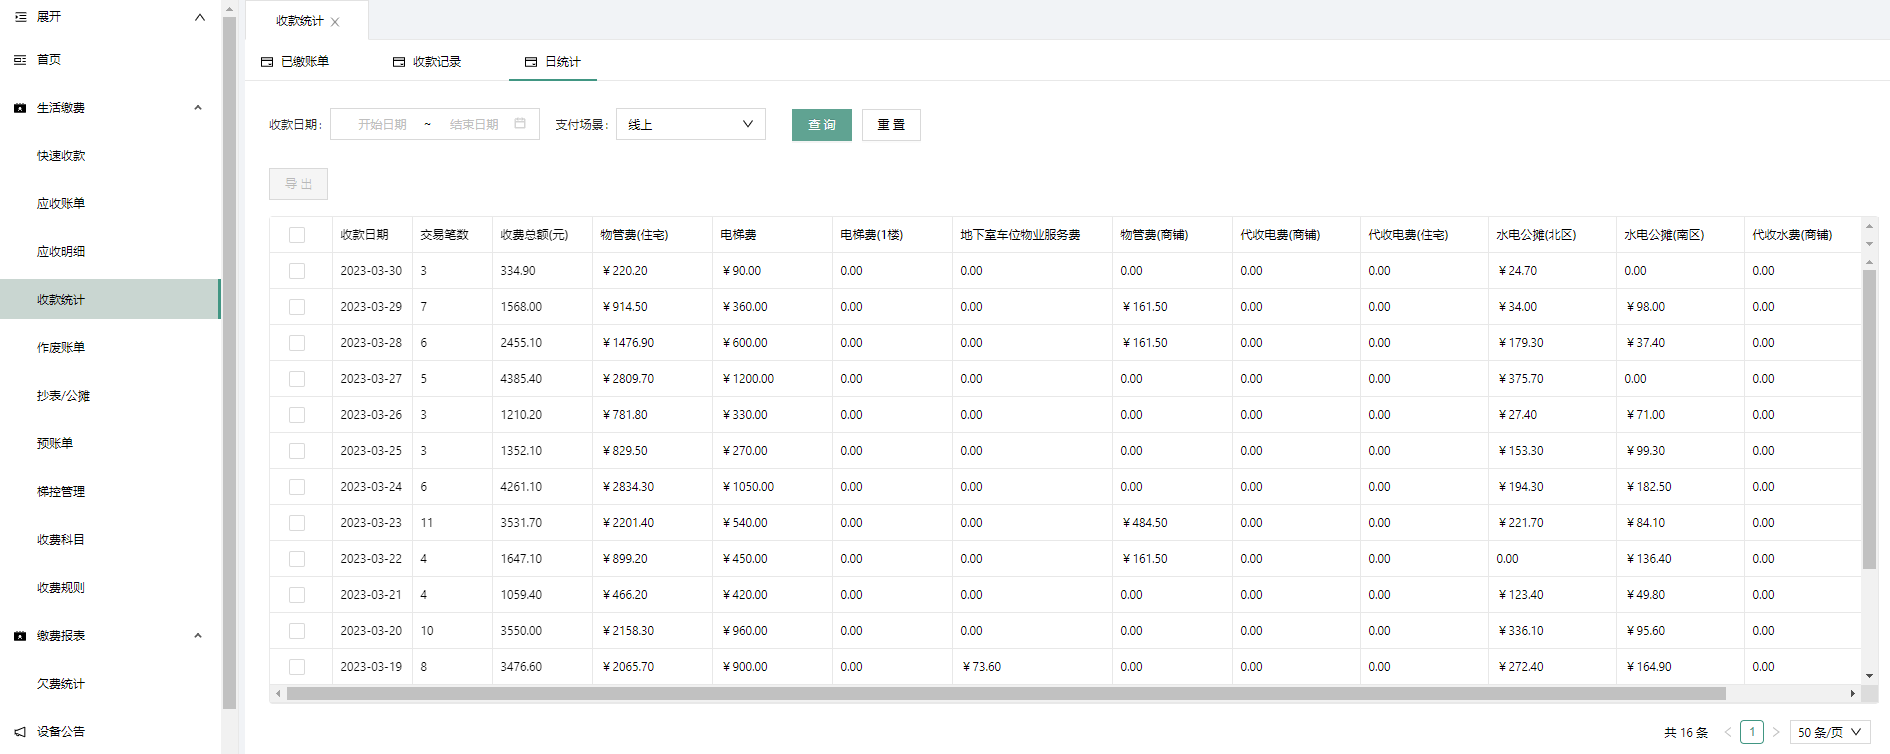Check the 2023-03-24 row checkbox
Screen dimensions: 1890x754
297,487
